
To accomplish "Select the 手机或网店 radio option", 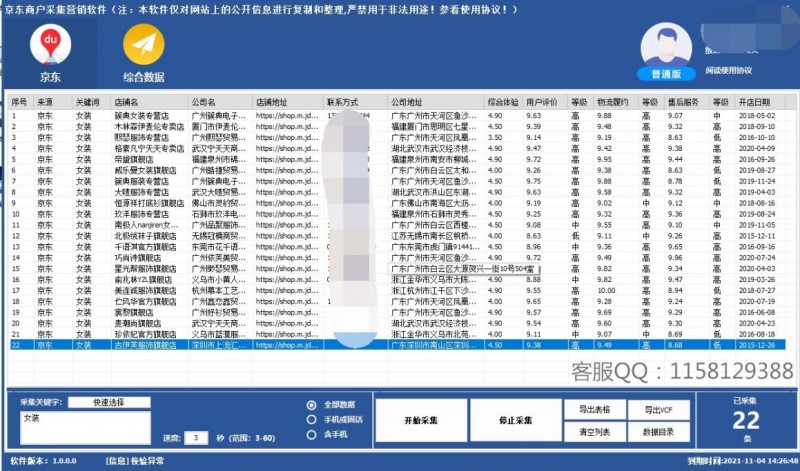I will point(312,420).
